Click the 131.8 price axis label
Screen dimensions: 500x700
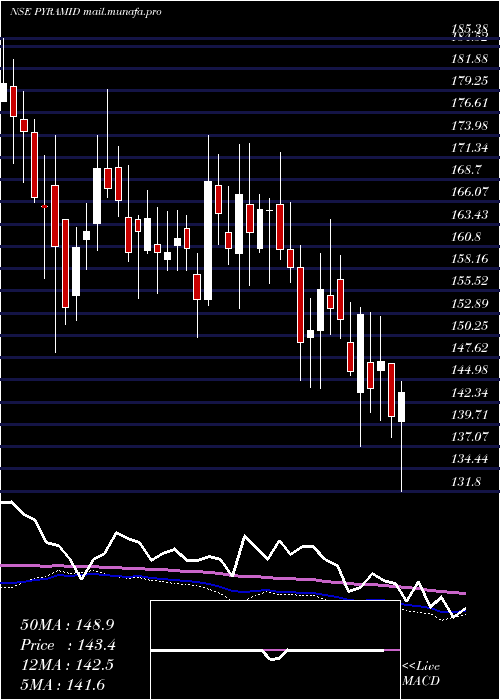466,482
